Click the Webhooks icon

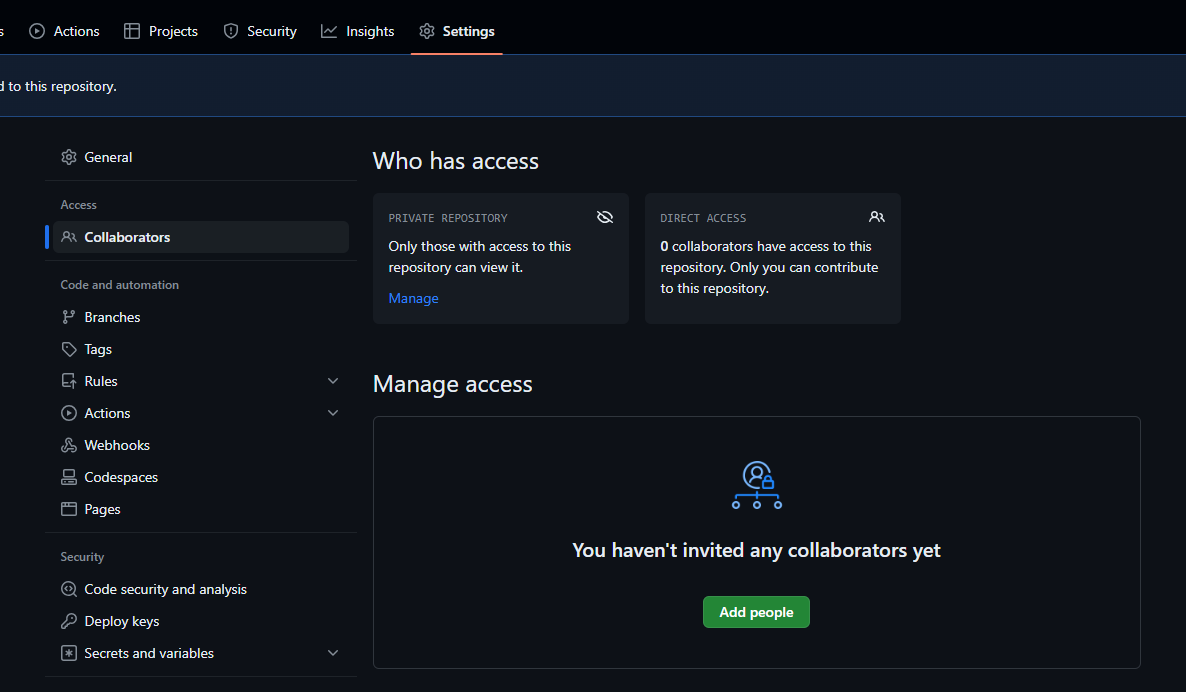[69, 445]
